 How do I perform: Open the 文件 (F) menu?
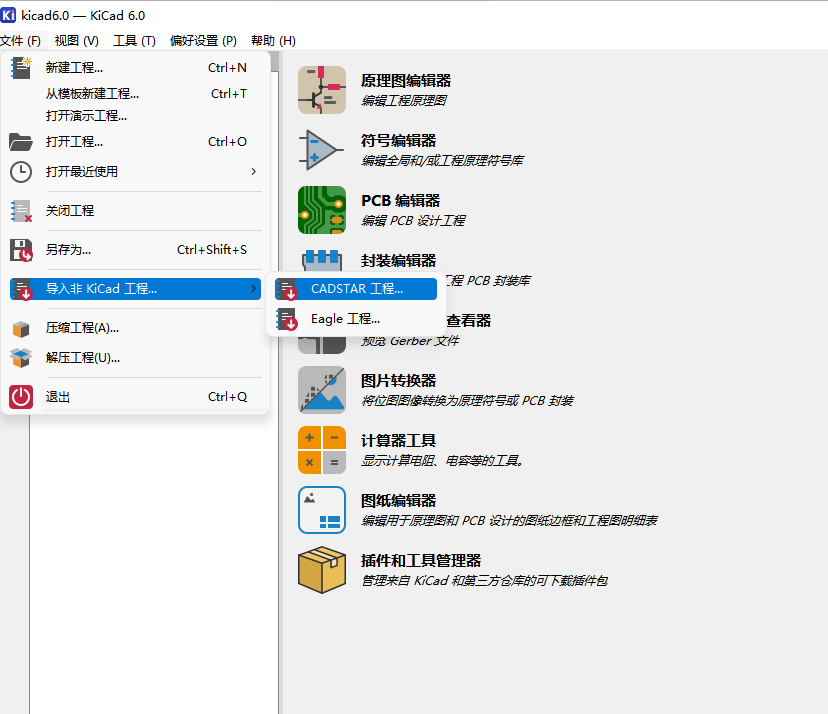21,41
